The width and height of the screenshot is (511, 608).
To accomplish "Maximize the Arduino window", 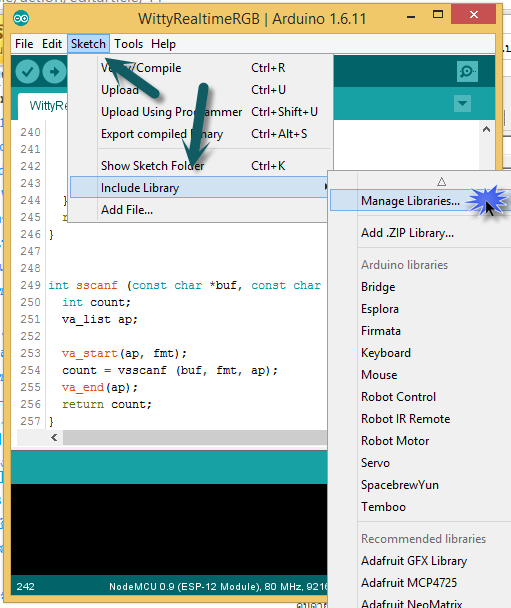I will [x=438, y=15].
